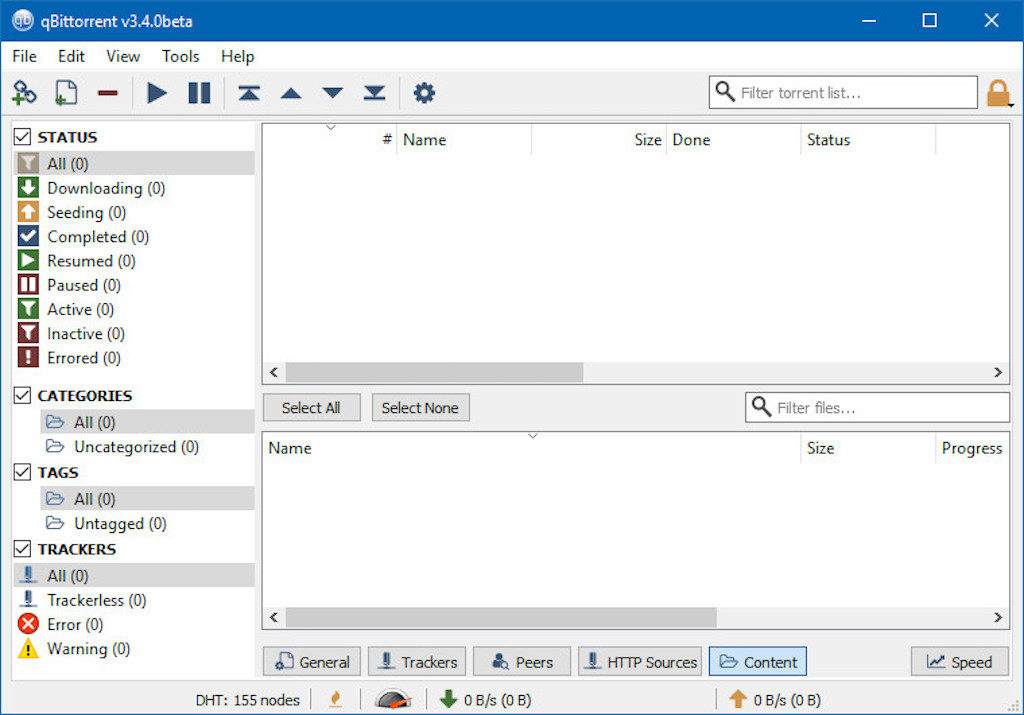The width and height of the screenshot is (1024, 715).
Task: Sort torrents by Name column header
Action: pos(464,140)
